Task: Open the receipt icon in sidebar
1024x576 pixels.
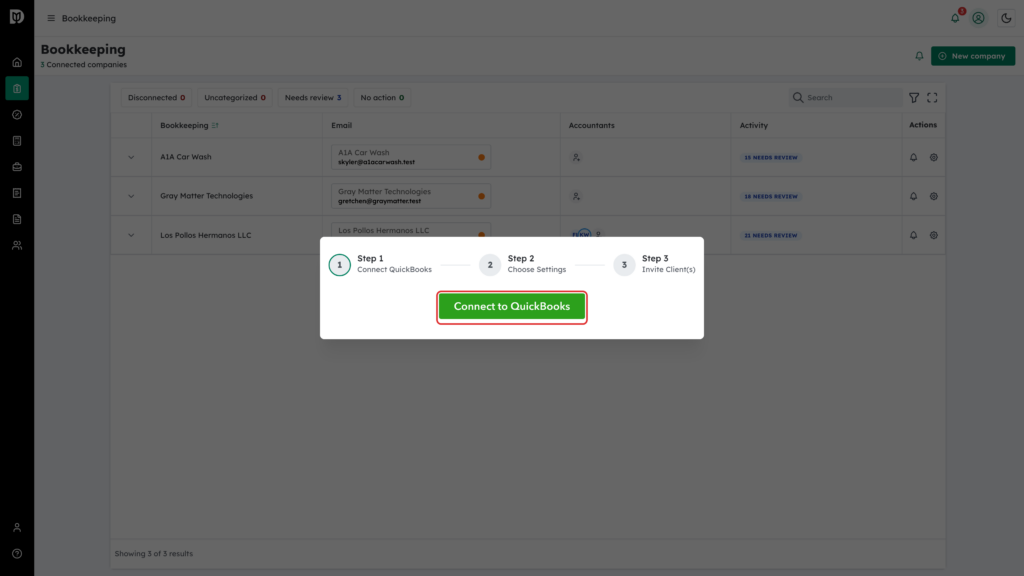Action: [x=17, y=193]
